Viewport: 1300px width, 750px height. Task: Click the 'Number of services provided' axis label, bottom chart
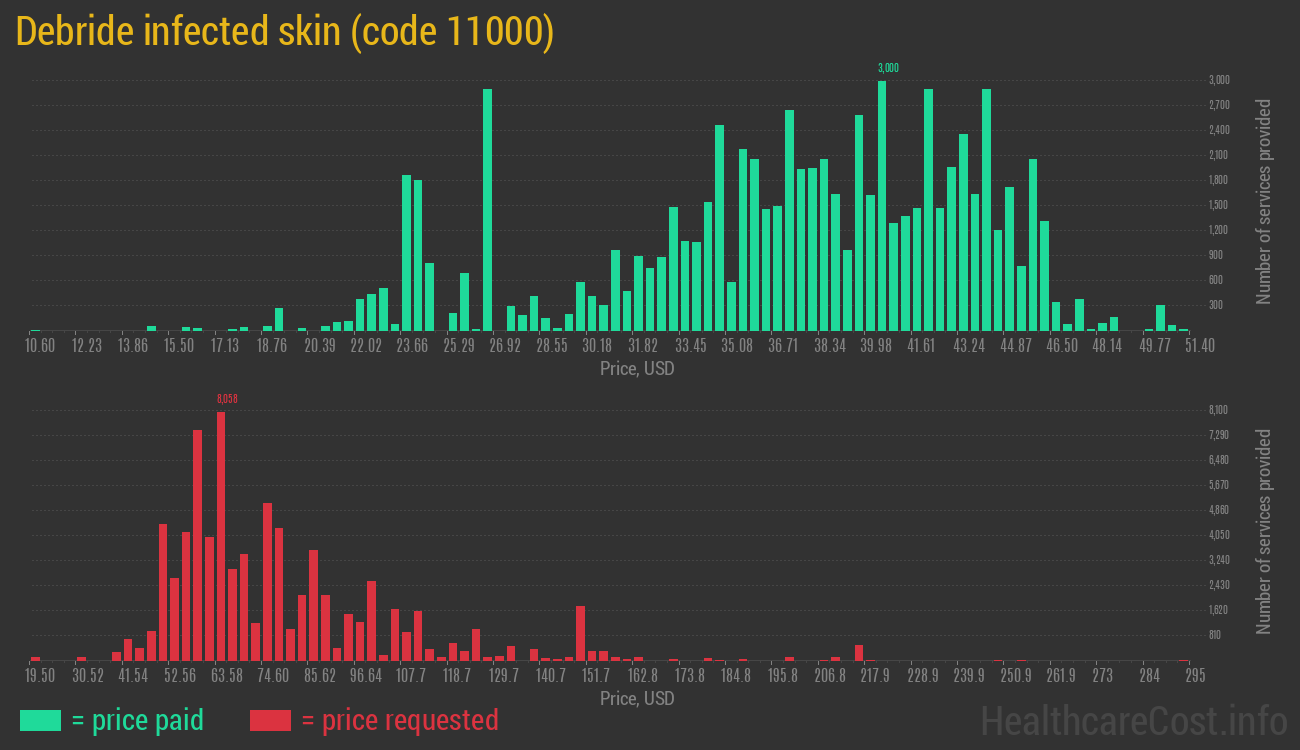coord(1266,530)
